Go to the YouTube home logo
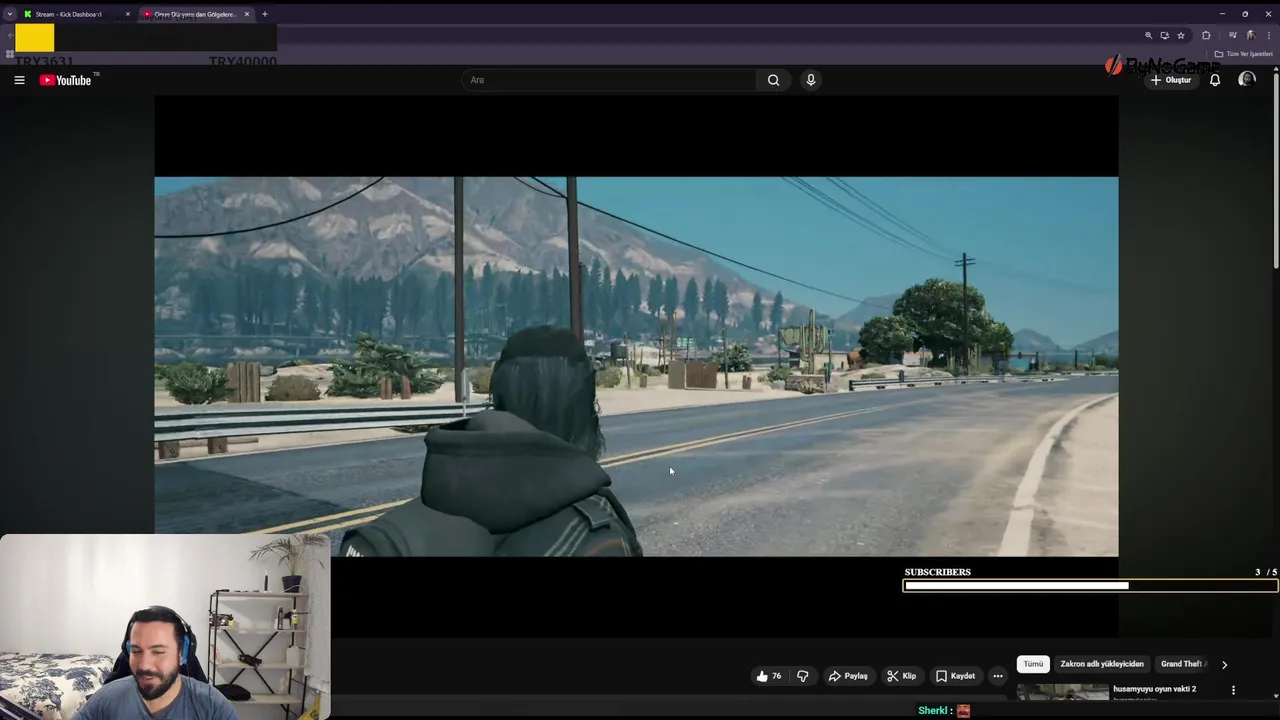This screenshot has width=1280, height=720. point(66,80)
